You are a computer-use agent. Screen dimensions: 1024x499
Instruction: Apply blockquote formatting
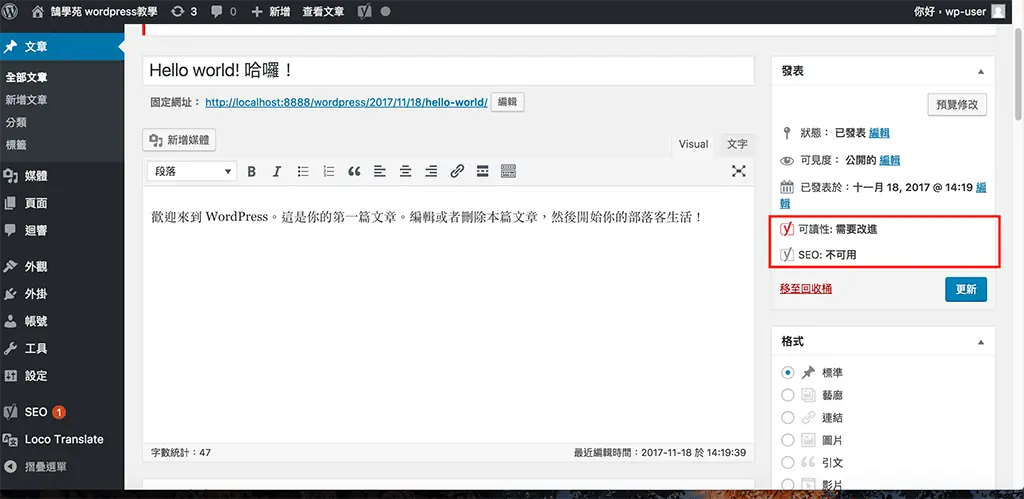[x=355, y=171]
